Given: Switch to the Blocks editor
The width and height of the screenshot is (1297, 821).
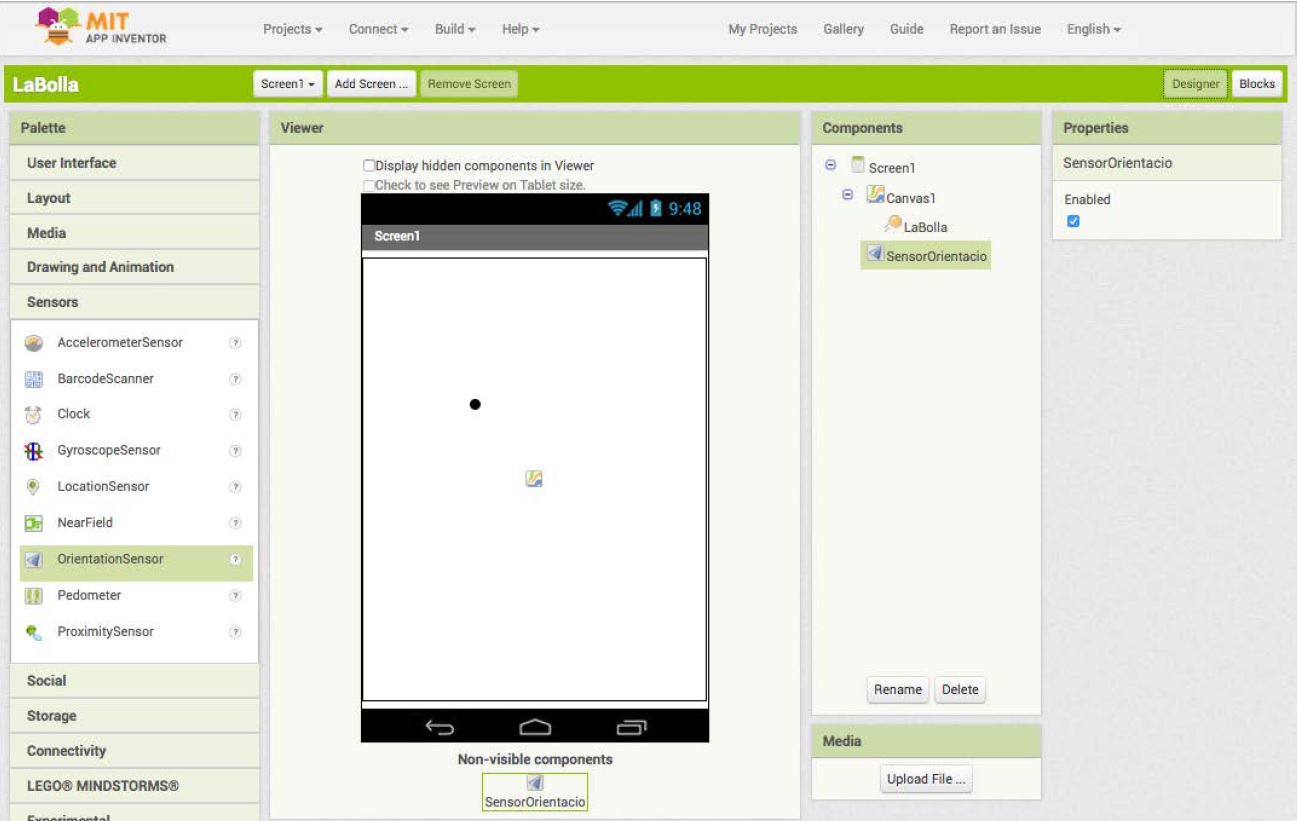Looking at the screenshot, I should coord(1257,84).
